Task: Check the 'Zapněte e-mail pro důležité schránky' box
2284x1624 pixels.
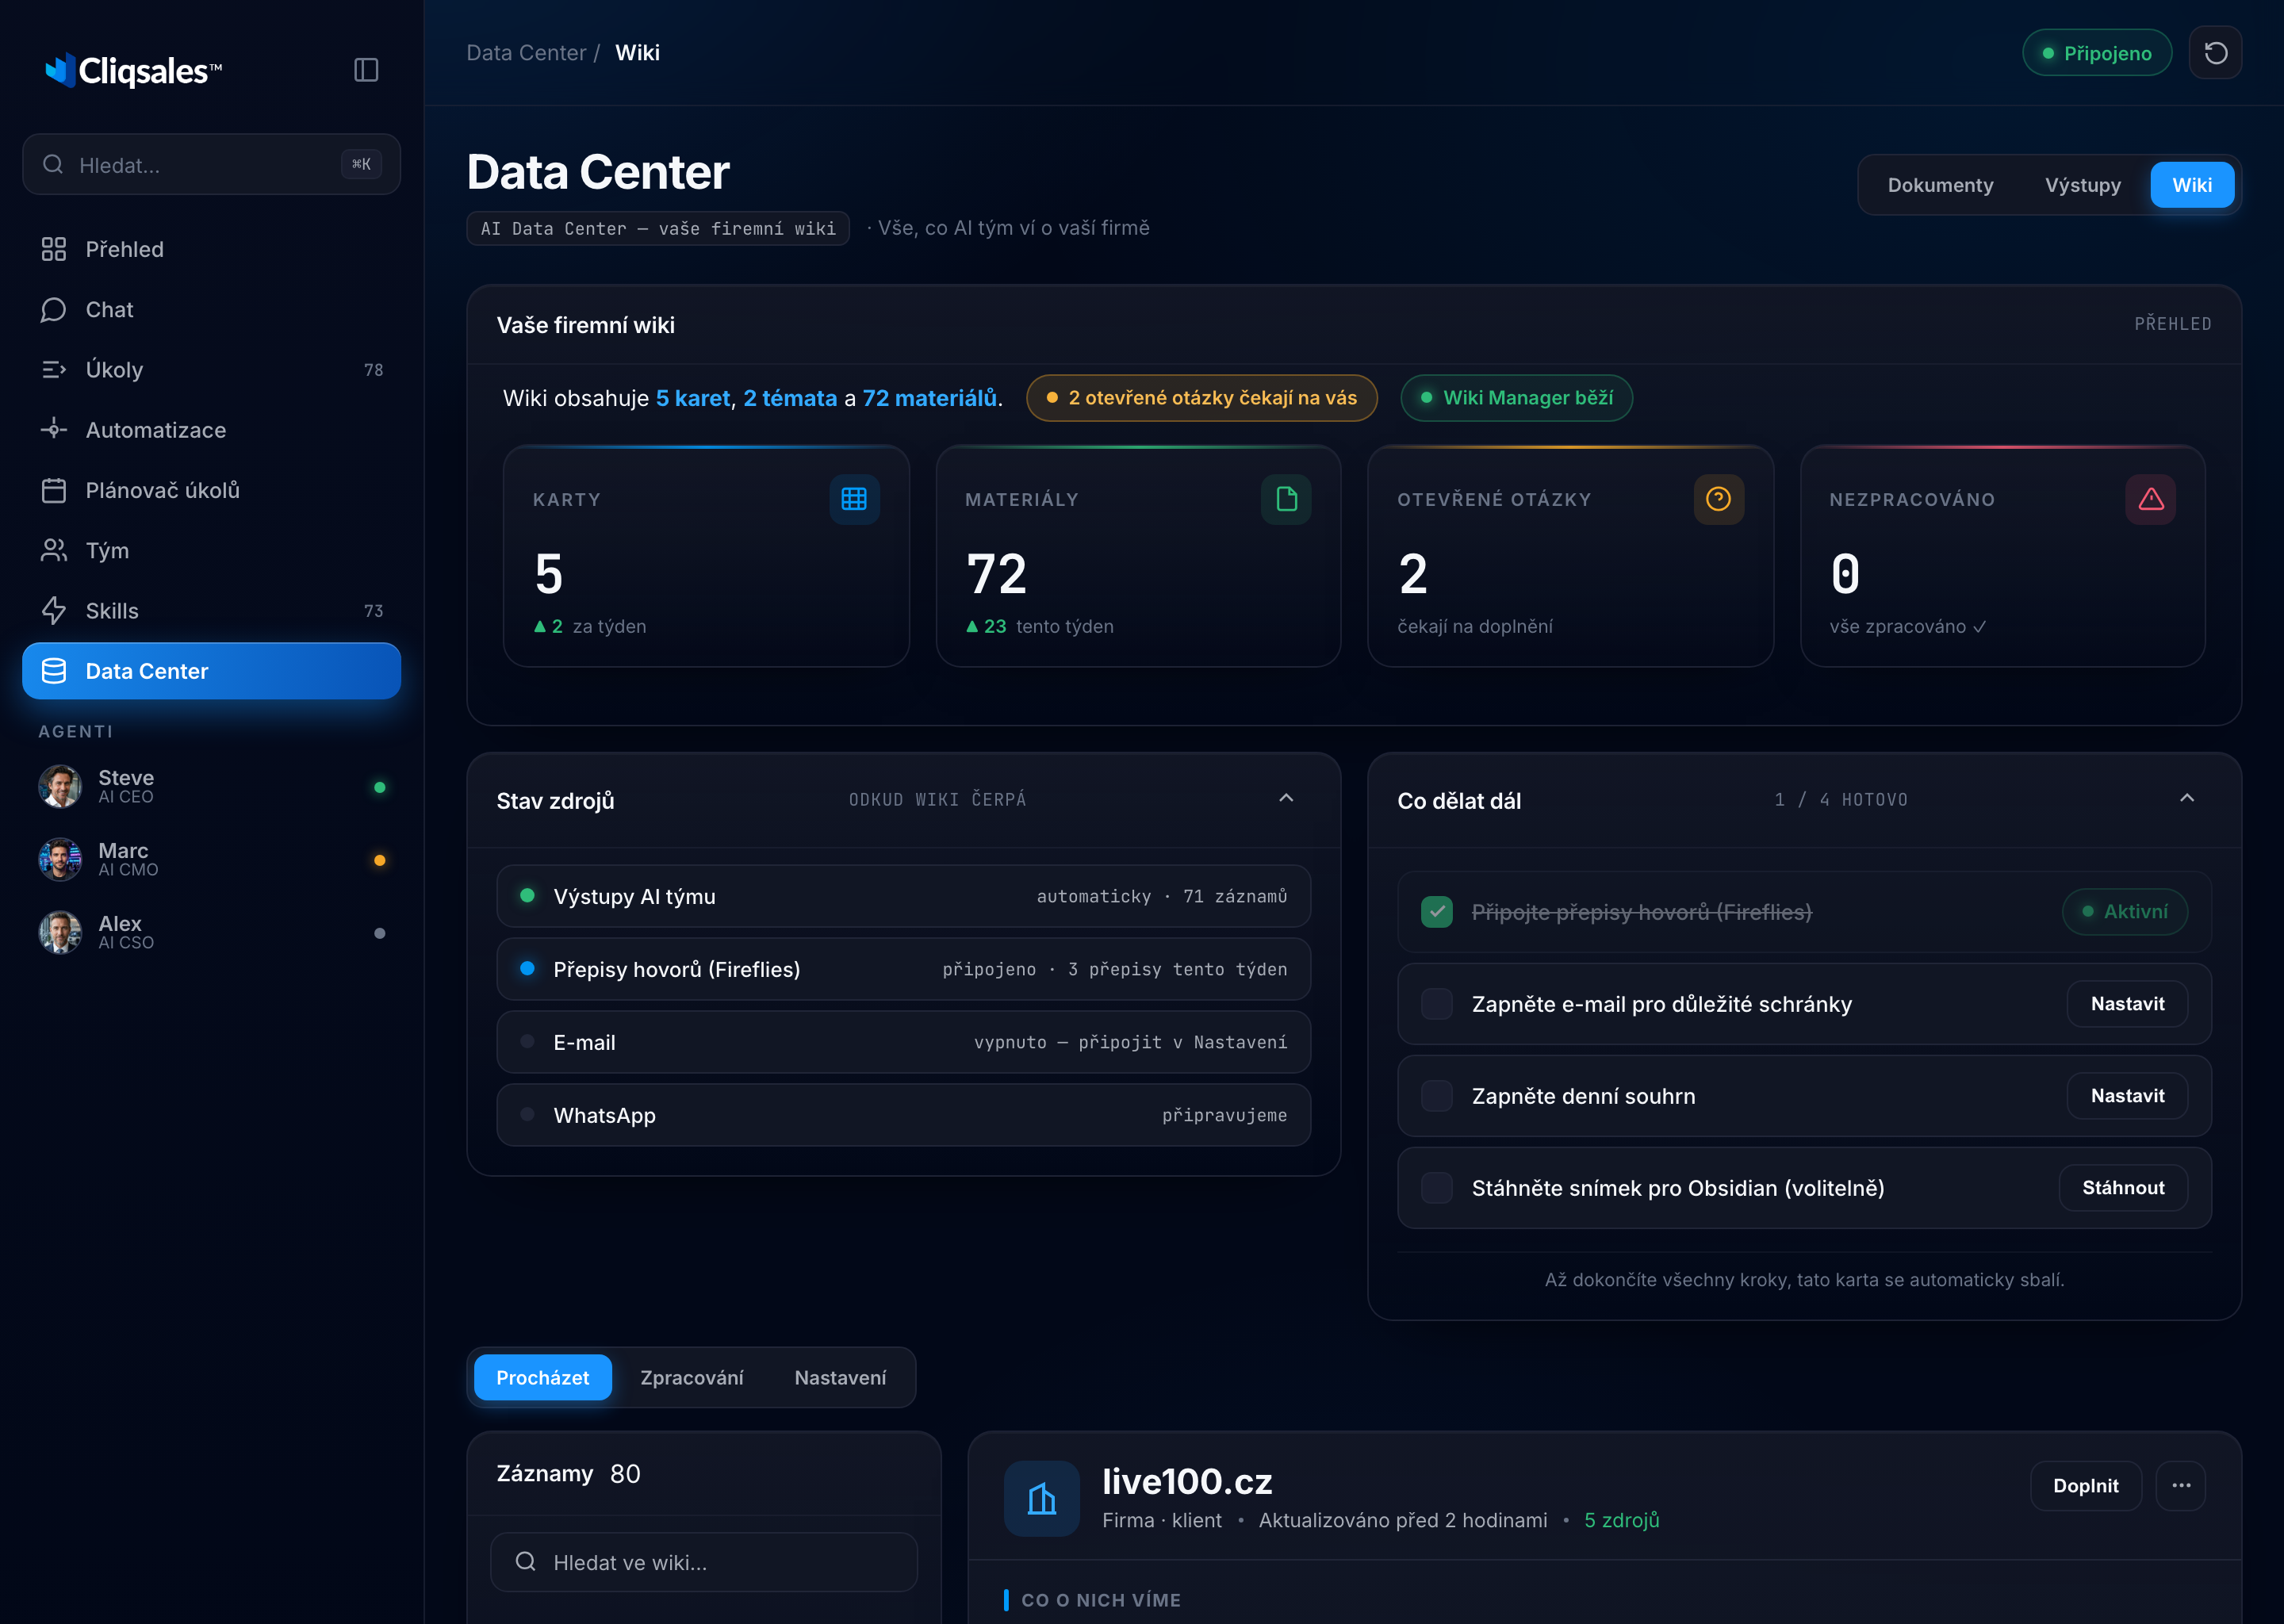Action: coord(1437,1004)
